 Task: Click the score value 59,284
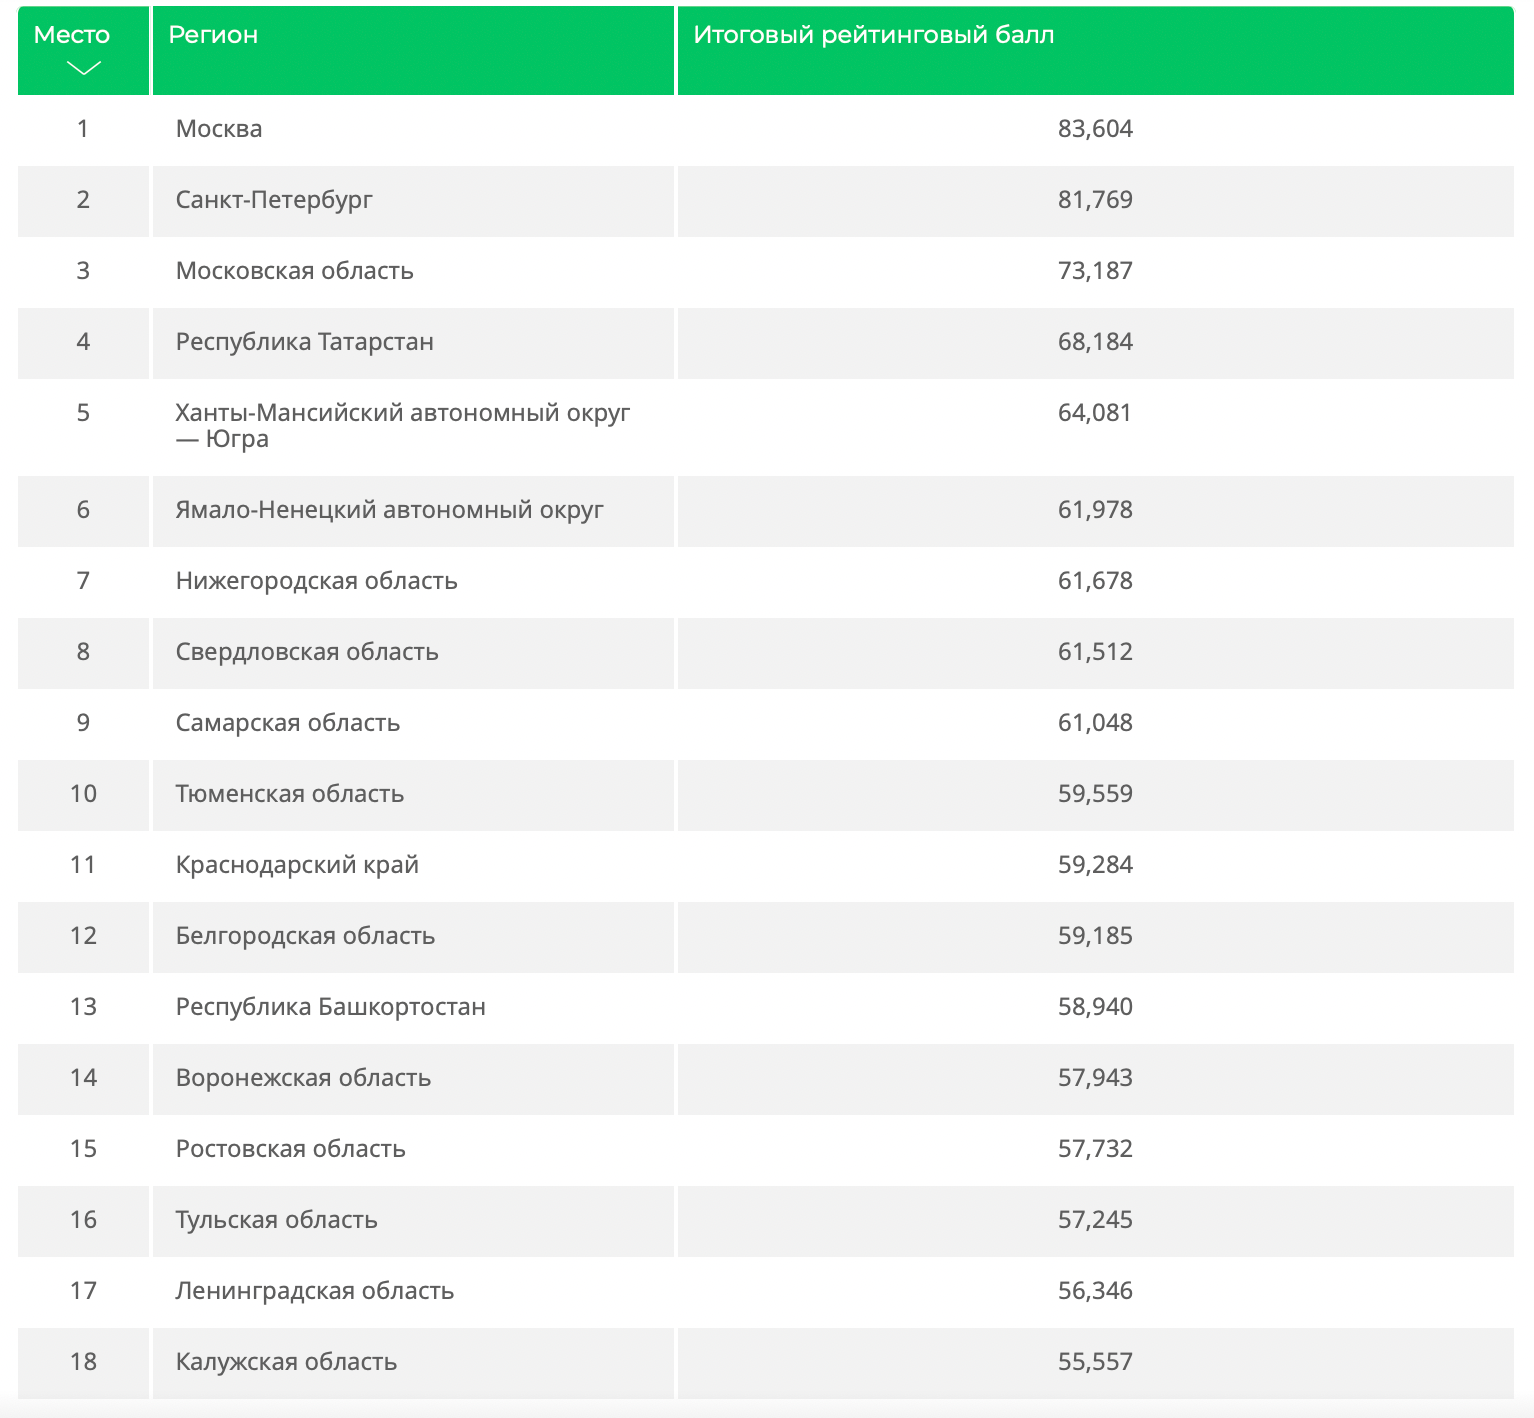(x=1095, y=865)
